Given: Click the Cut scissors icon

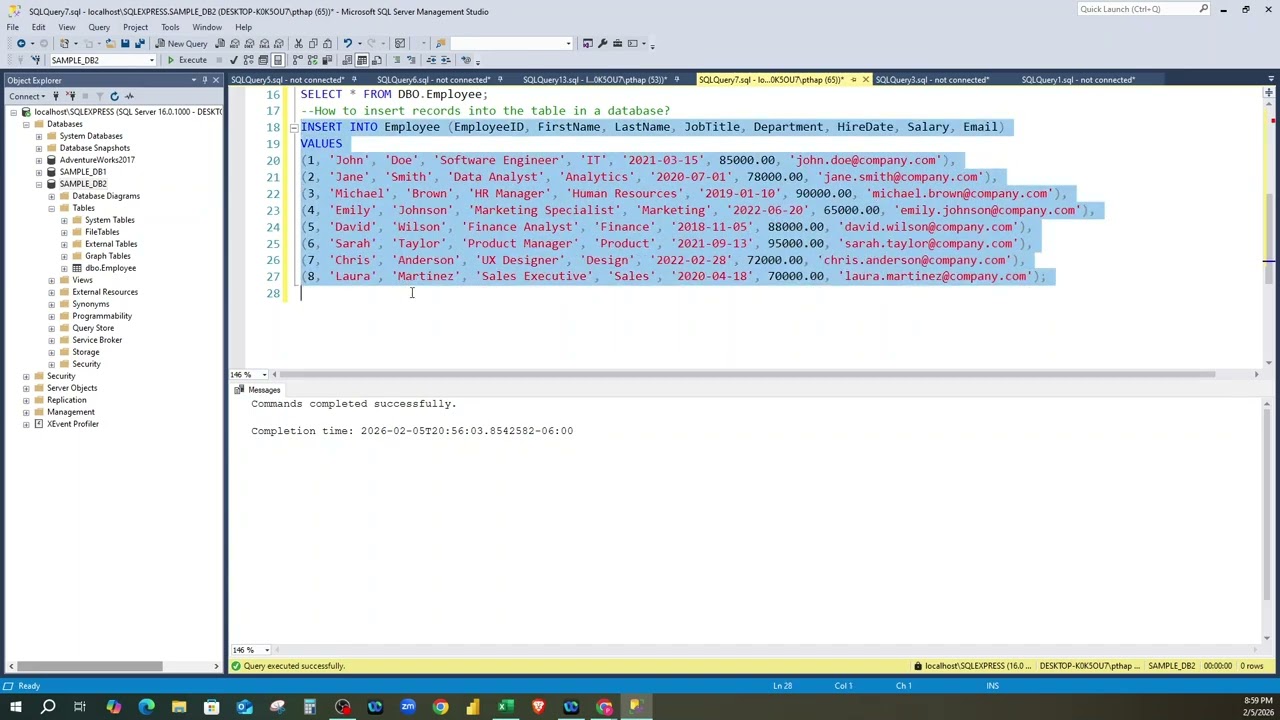Looking at the screenshot, I should pyautogui.click(x=298, y=43).
